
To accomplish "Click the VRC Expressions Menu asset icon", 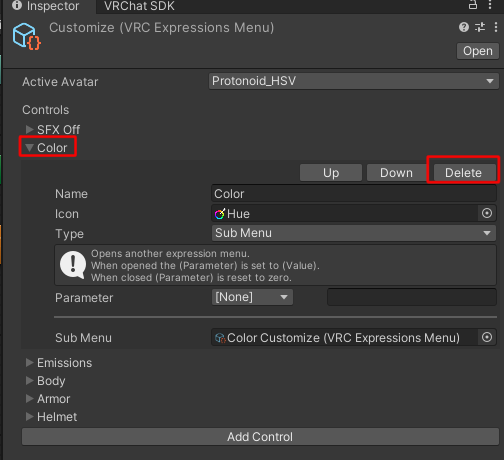I will (x=27, y=37).
